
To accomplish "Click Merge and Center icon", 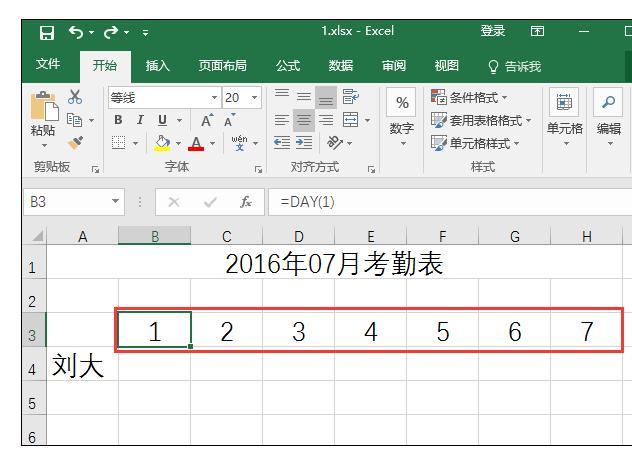I will pos(351,120).
